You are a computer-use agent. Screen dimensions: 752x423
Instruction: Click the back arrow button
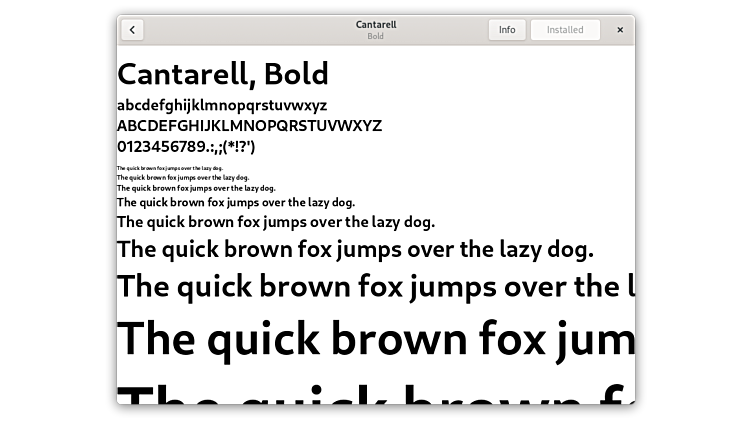pos(132,30)
